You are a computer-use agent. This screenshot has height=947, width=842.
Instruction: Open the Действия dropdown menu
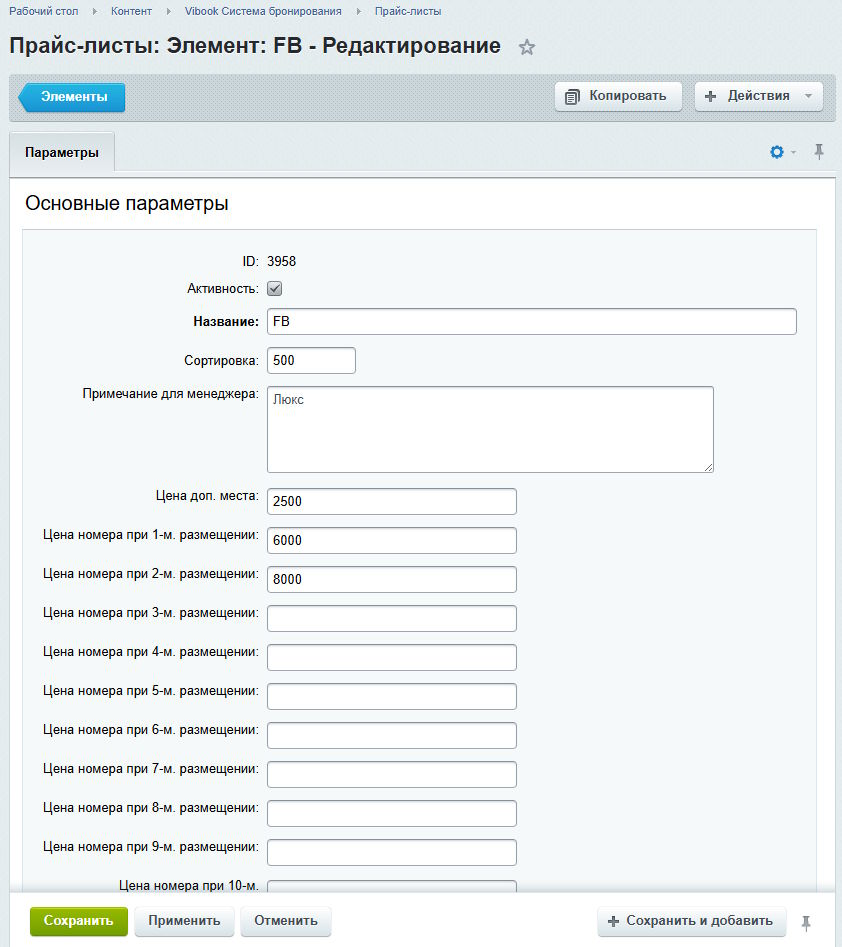pos(758,96)
